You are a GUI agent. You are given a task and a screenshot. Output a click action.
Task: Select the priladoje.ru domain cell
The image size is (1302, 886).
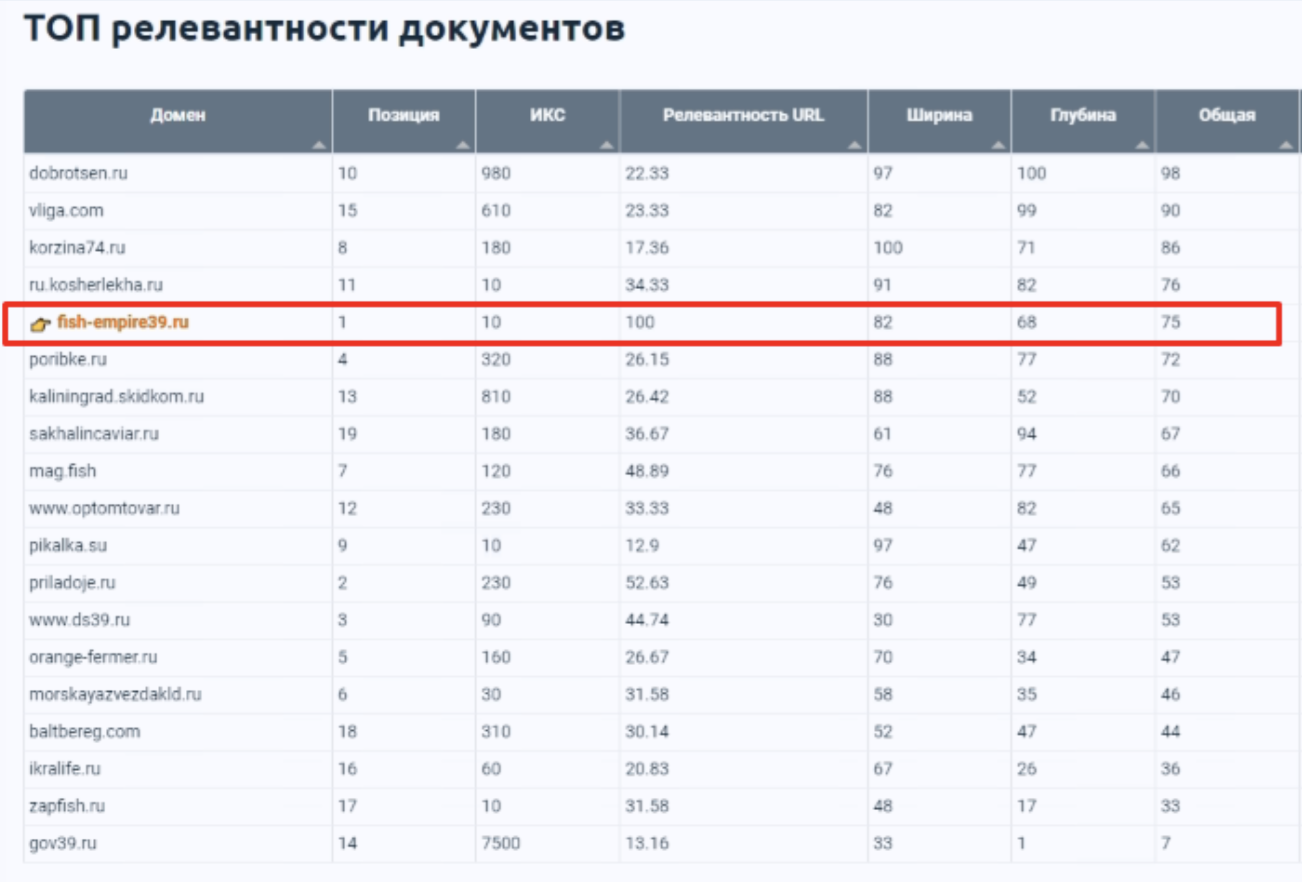click(x=178, y=583)
